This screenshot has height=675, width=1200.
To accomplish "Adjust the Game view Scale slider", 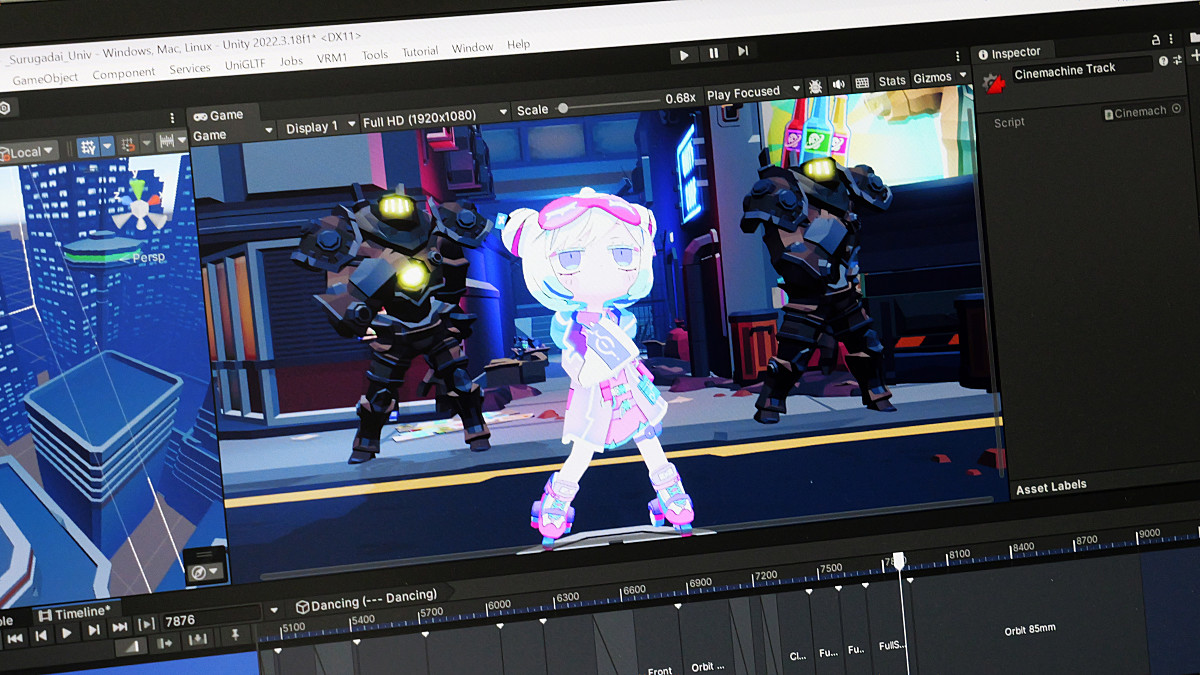I will 610,106.
